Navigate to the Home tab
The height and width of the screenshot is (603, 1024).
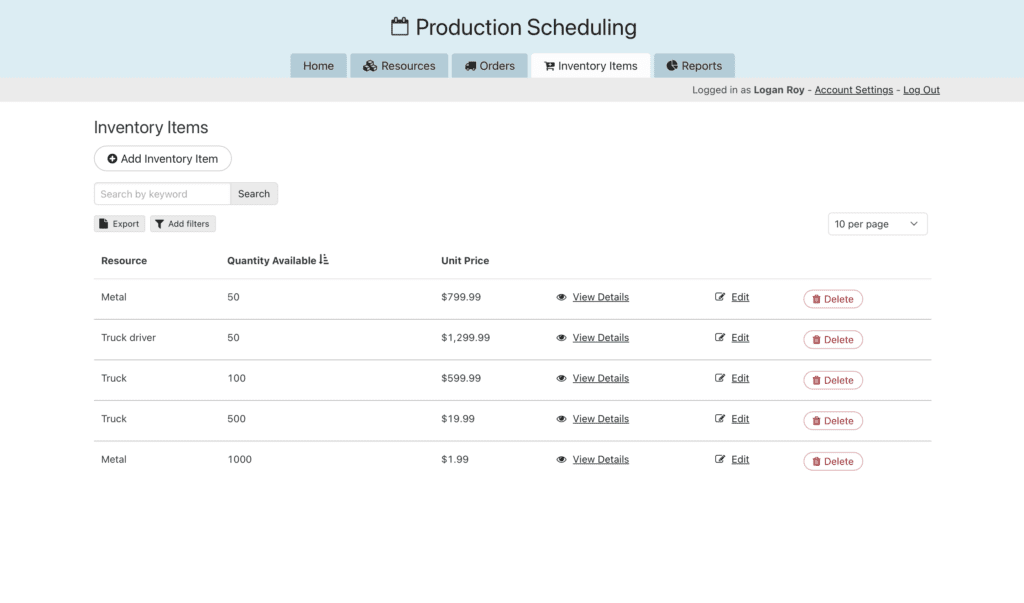[318, 66]
